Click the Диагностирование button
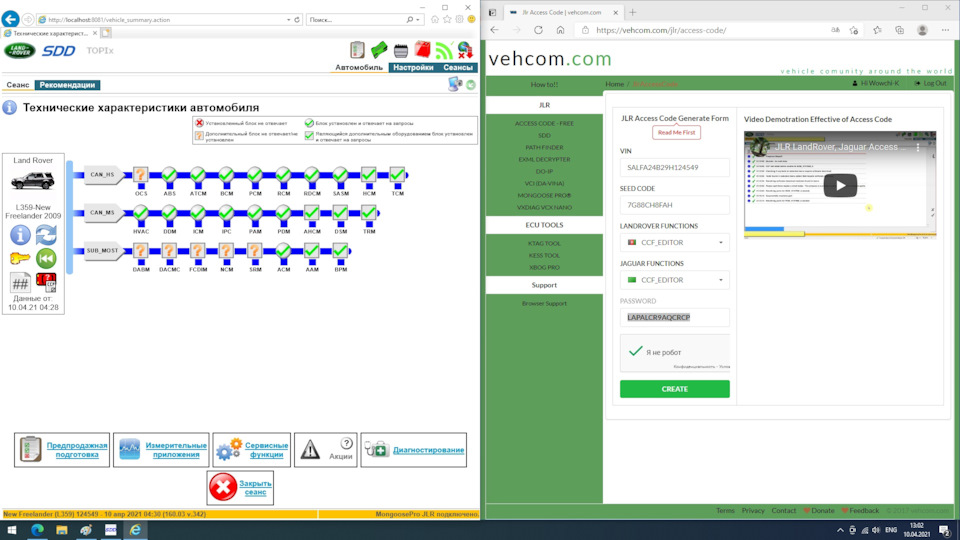The width and height of the screenshot is (960, 540). click(x=413, y=450)
